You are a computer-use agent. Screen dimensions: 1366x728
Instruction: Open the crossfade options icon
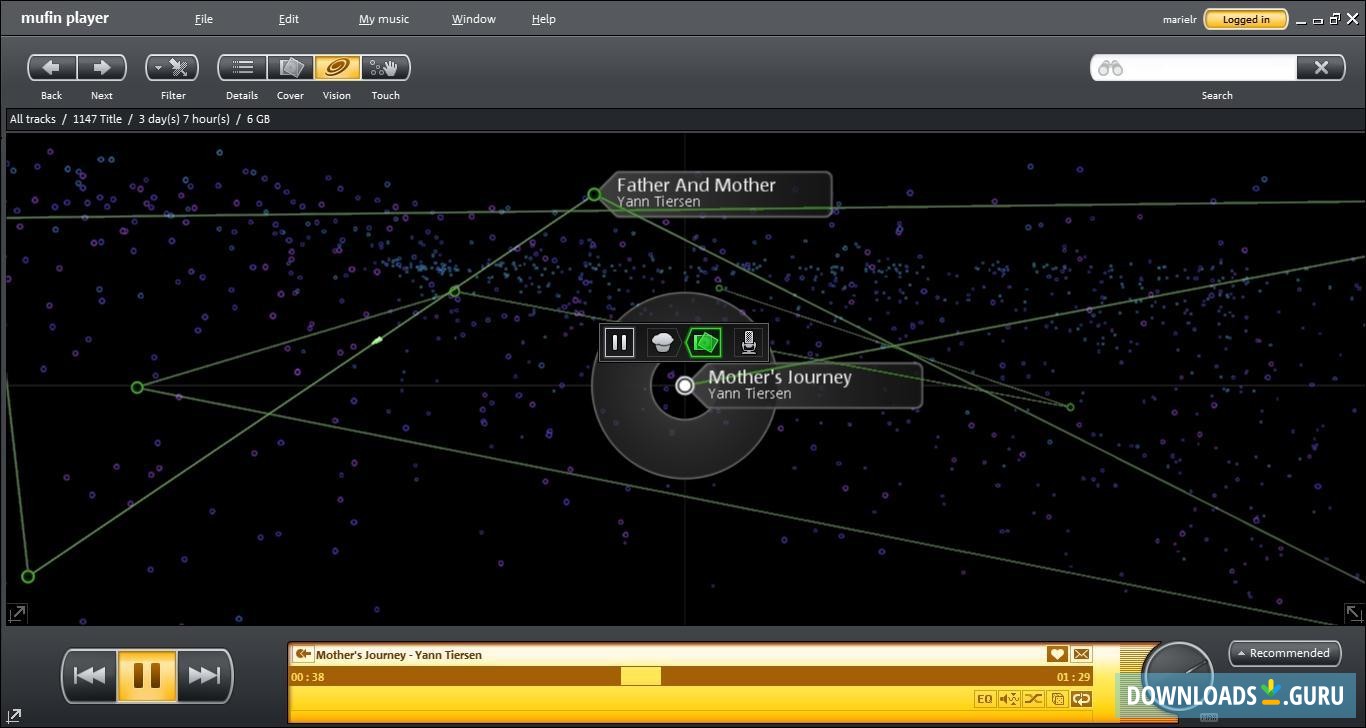click(1009, 699)
